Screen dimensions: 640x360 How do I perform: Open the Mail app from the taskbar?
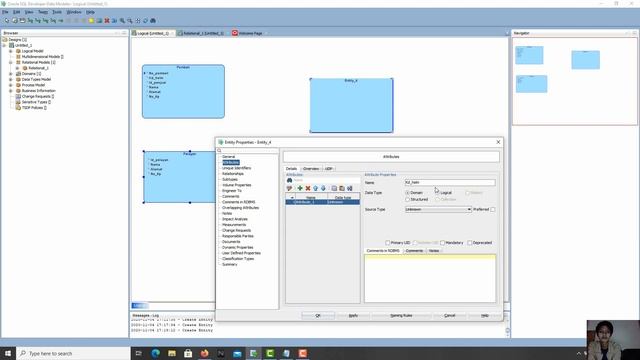pyautogui.click(x=237, y=353)
